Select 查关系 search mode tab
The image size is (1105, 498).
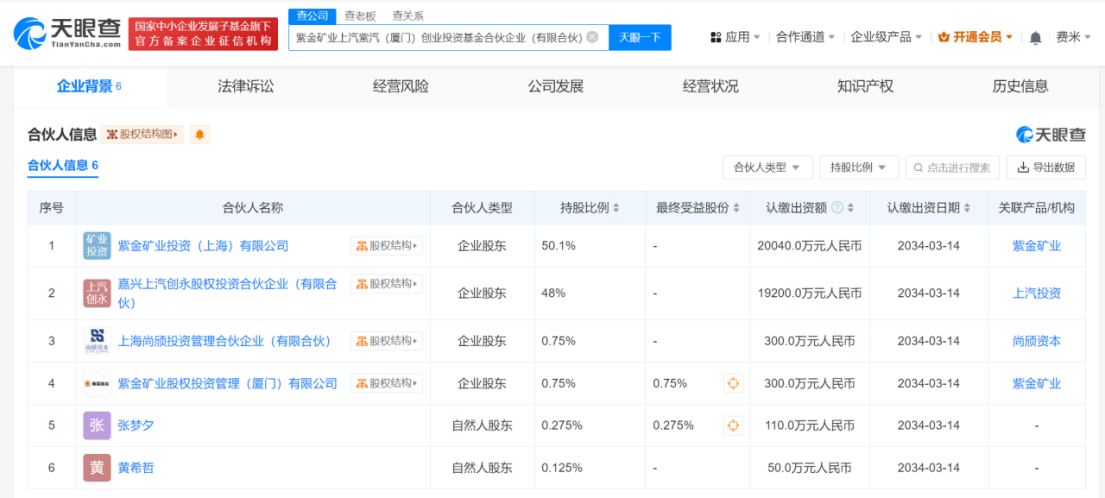point(408,15)
